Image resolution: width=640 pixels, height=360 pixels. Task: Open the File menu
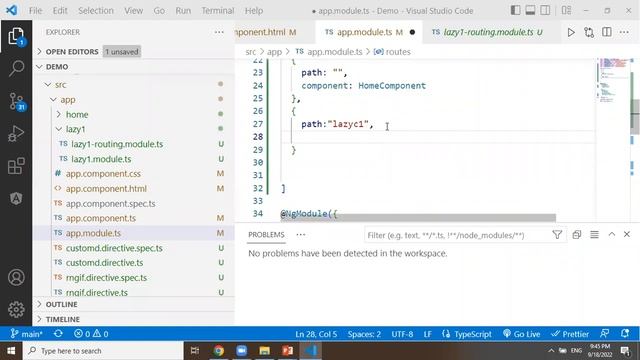coord(36,11)
